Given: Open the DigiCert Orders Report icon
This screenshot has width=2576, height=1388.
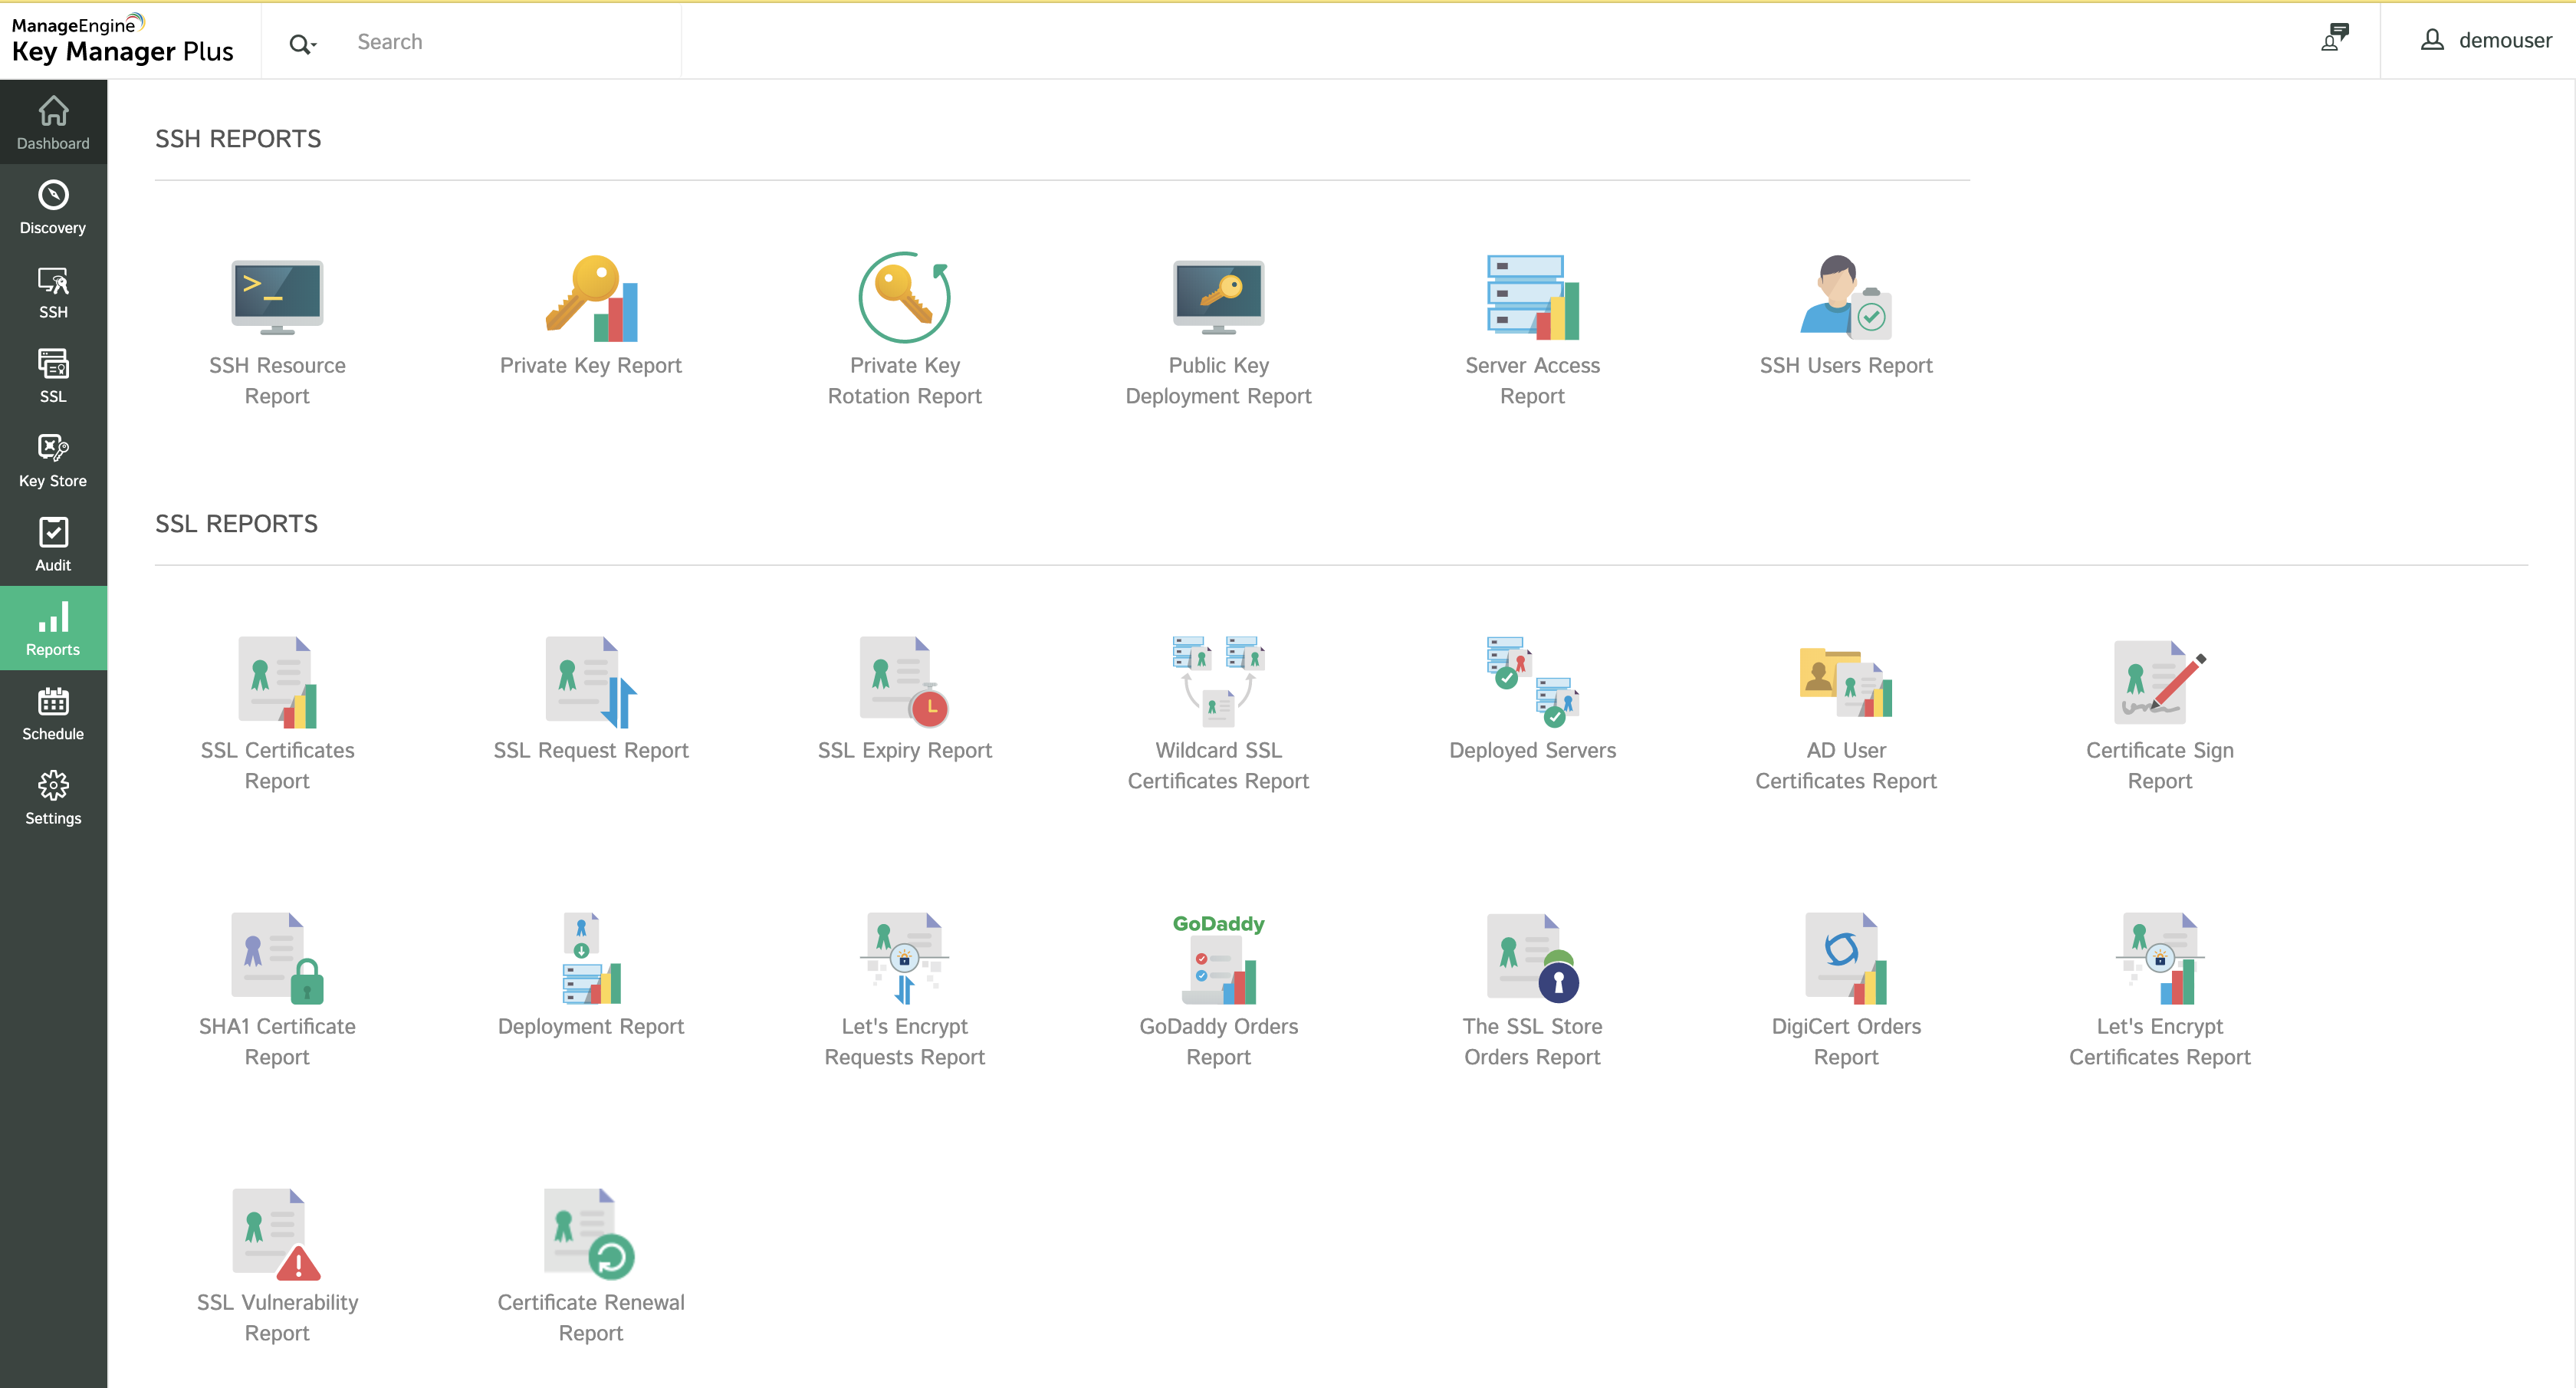Looking at the screenshot, I should (x=1845, y=959).
